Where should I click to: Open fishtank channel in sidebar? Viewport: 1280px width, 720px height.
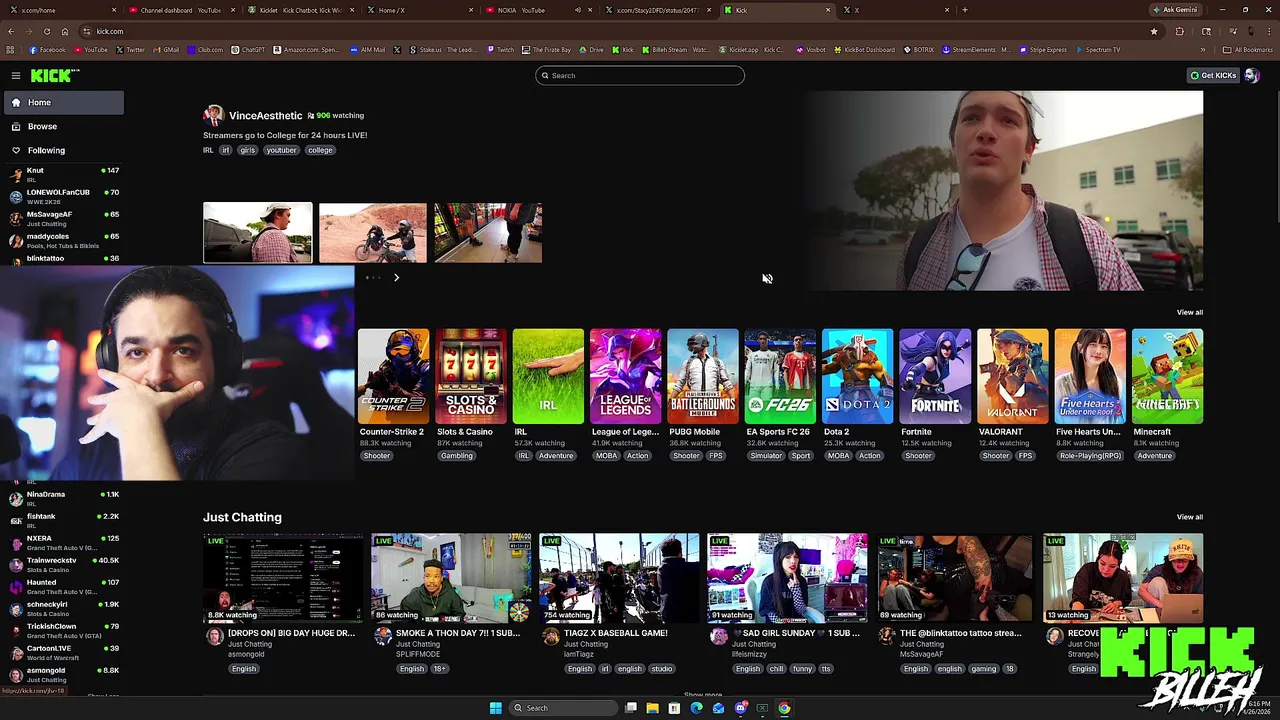[x=63, y=520]
